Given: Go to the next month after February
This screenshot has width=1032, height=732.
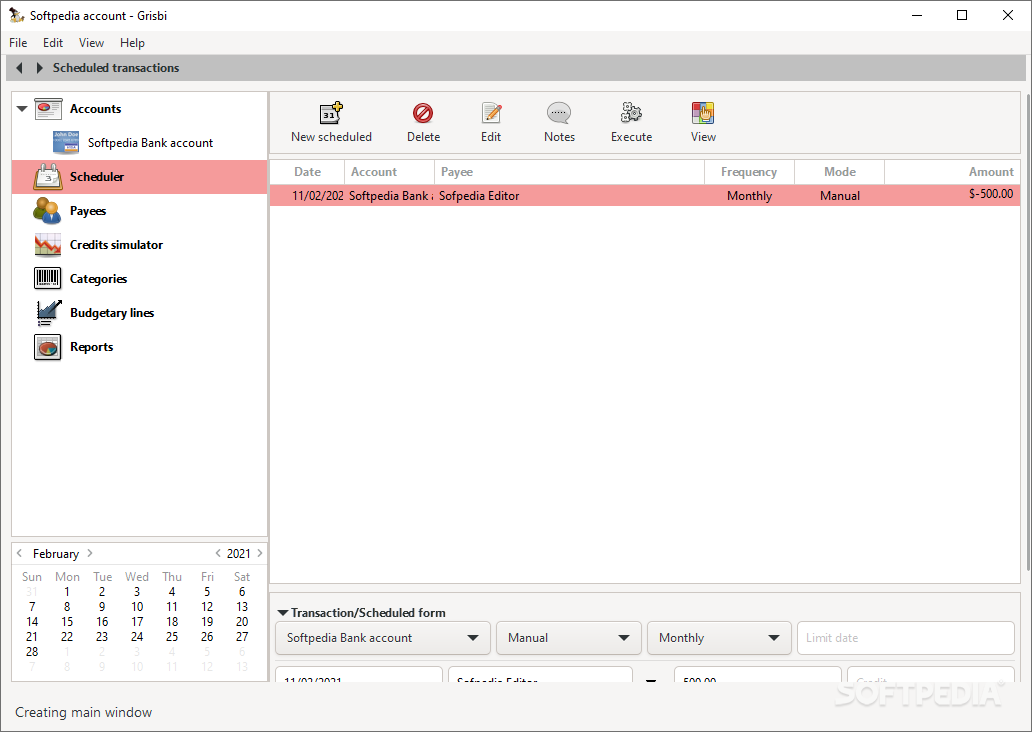Looking at the screenshot, I should [90, 553].
